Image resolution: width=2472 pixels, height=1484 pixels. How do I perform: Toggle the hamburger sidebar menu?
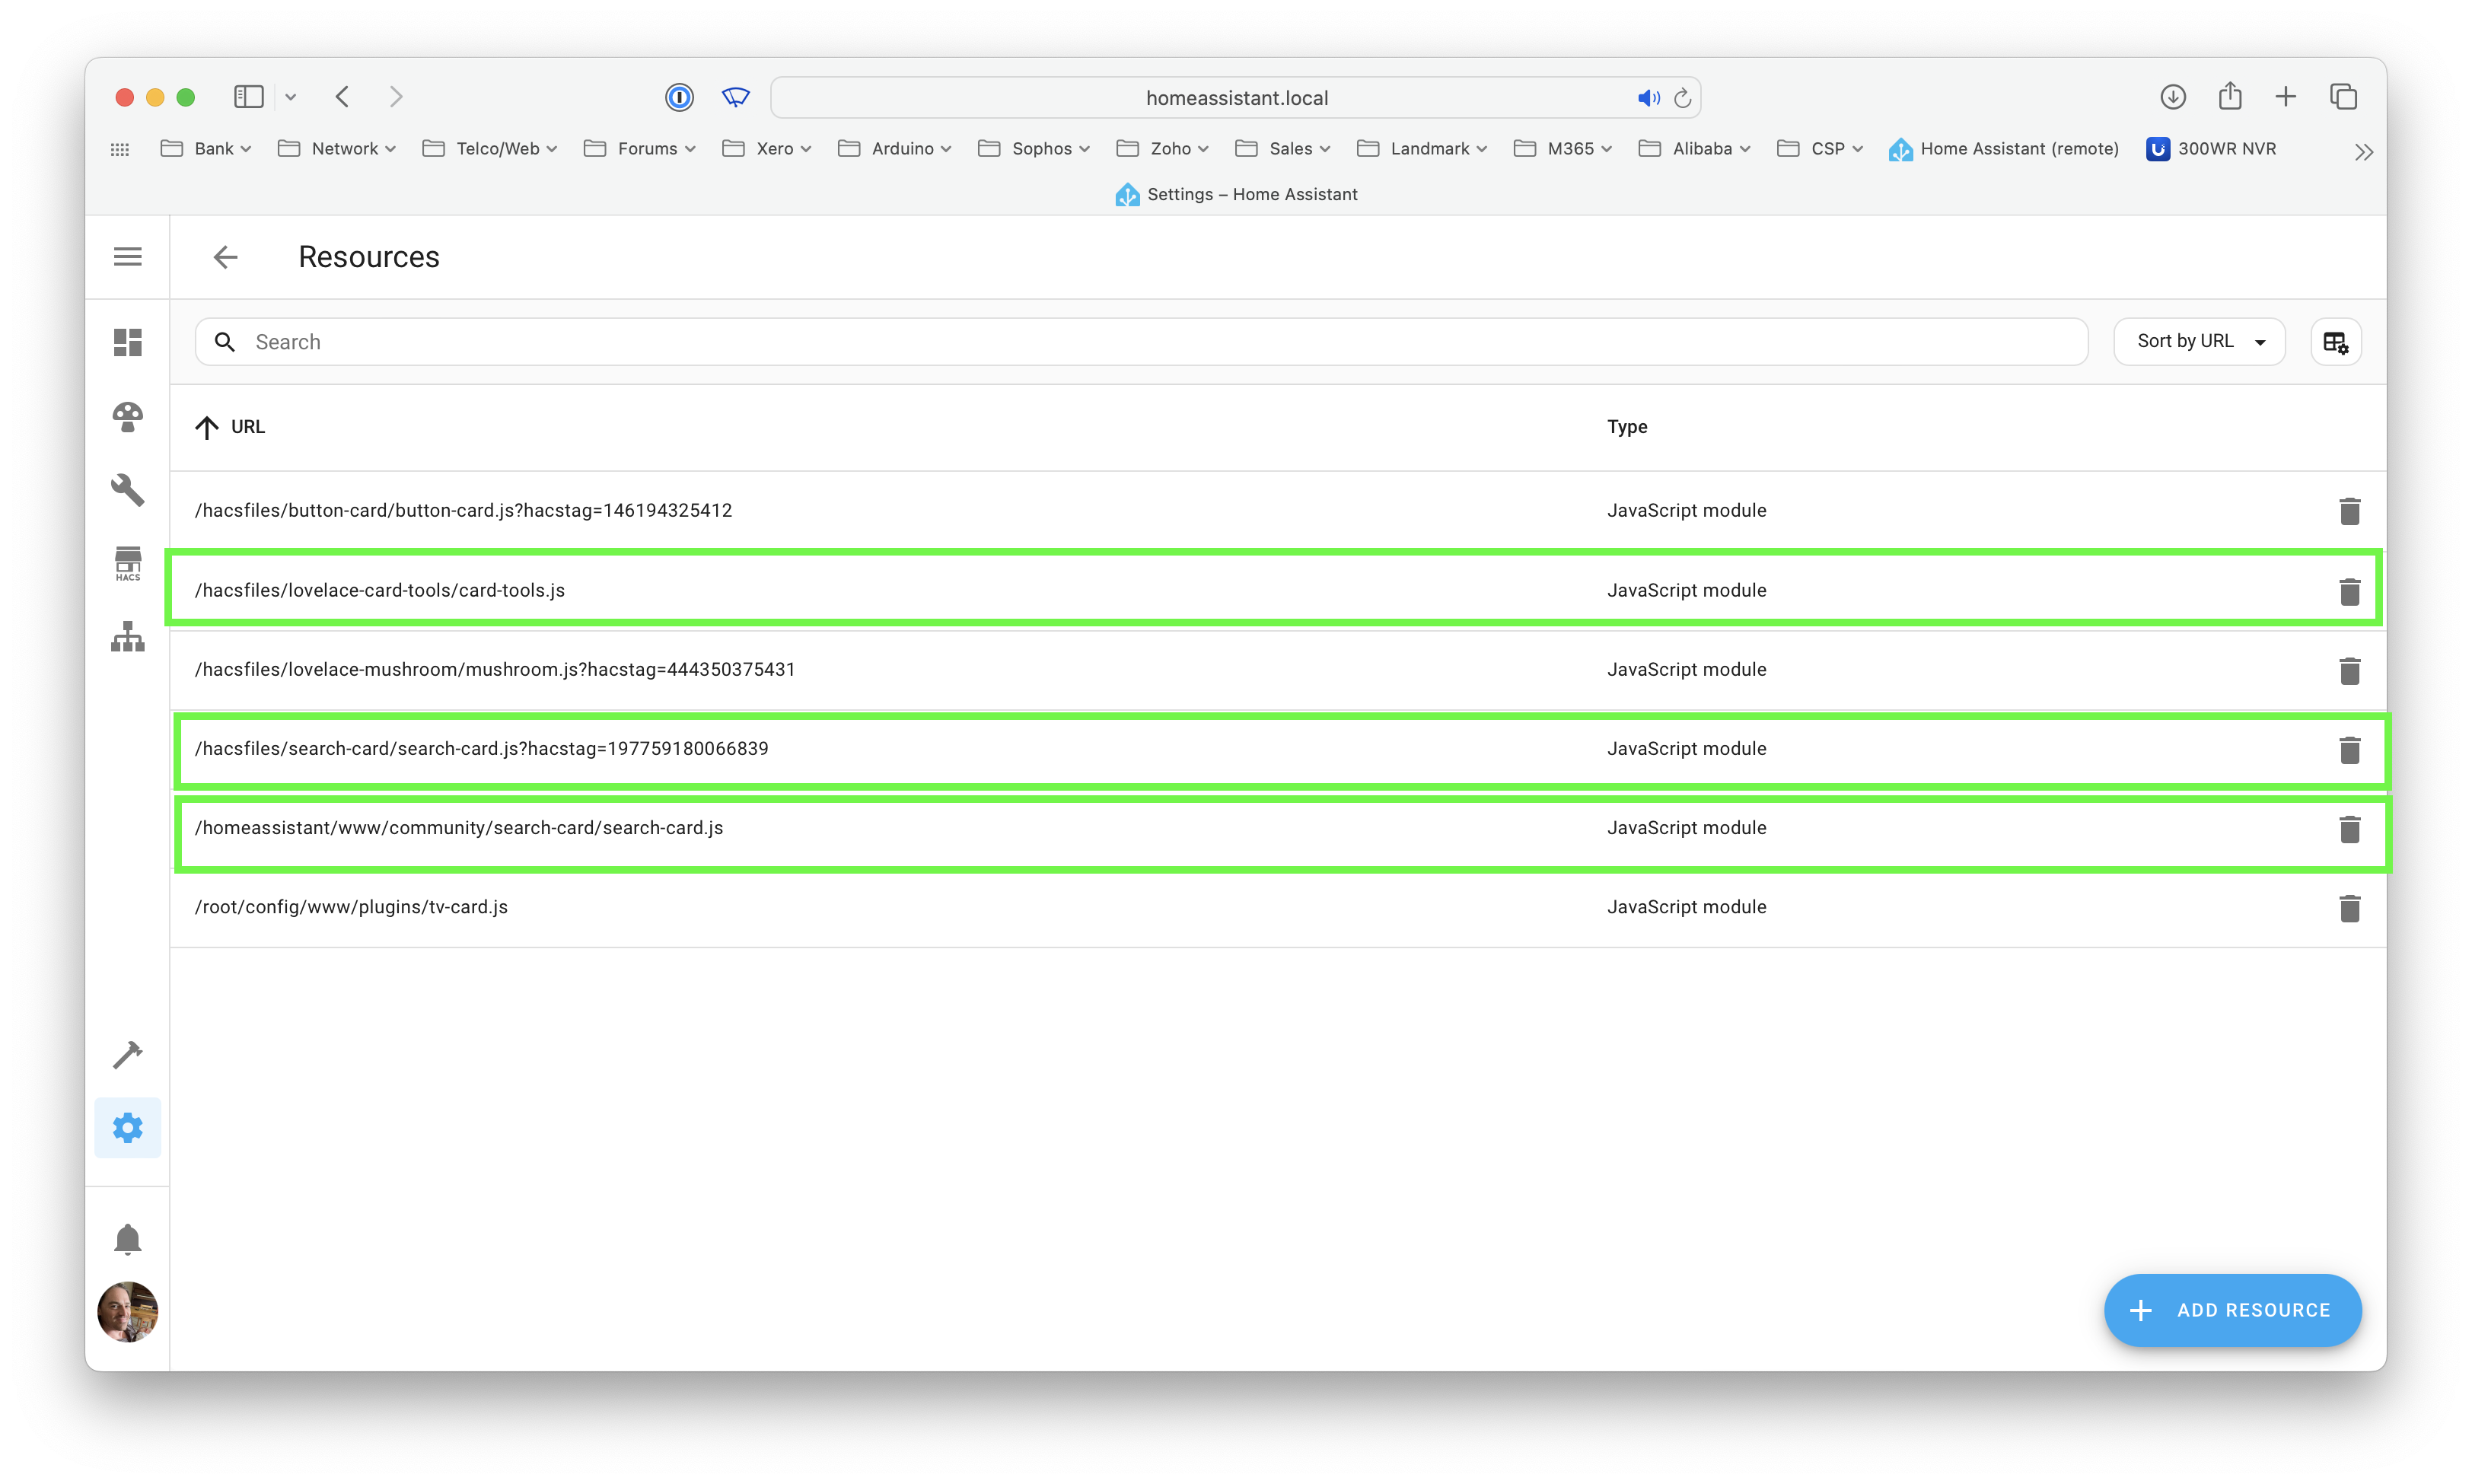[128, 257]
